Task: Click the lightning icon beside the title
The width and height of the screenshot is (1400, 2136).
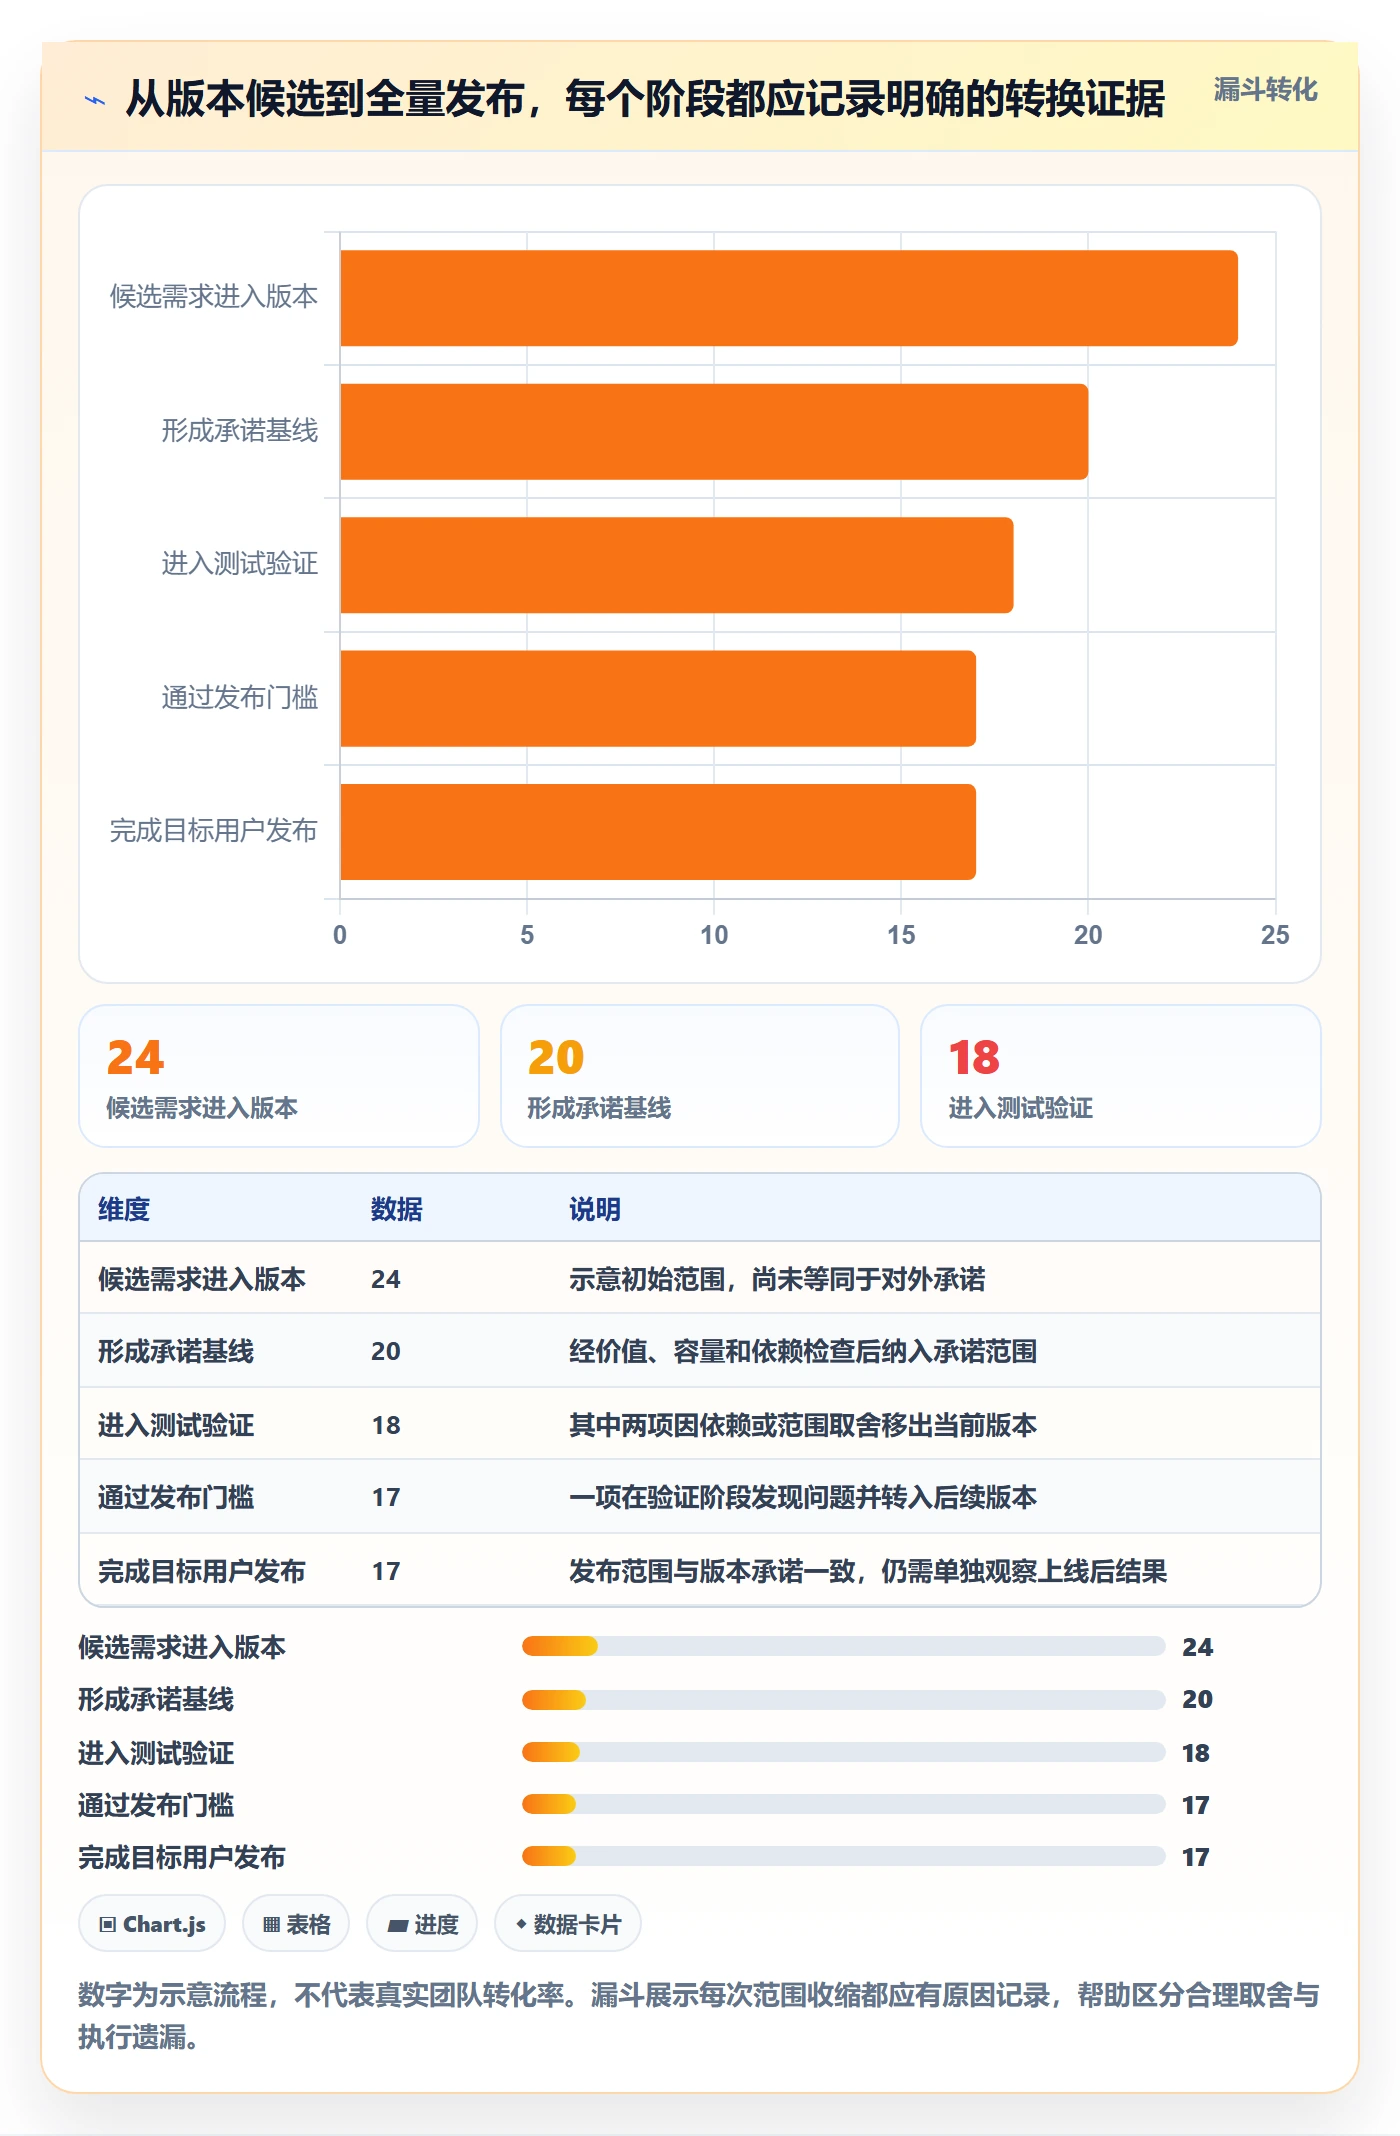Action: tap(95, 100)
